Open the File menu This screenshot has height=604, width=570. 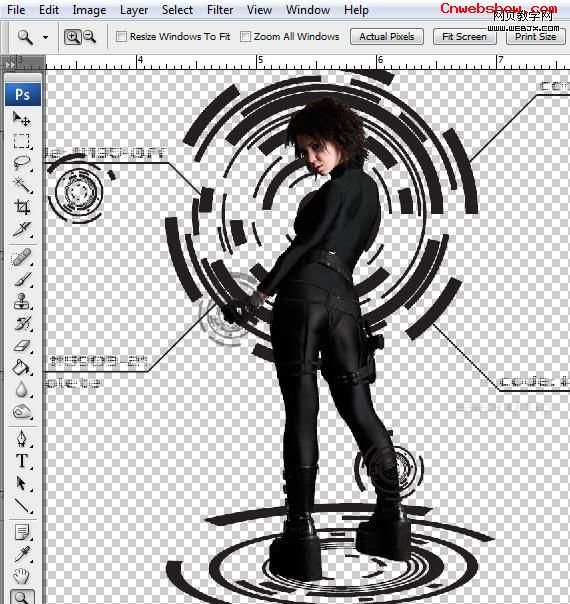point(16,10)
